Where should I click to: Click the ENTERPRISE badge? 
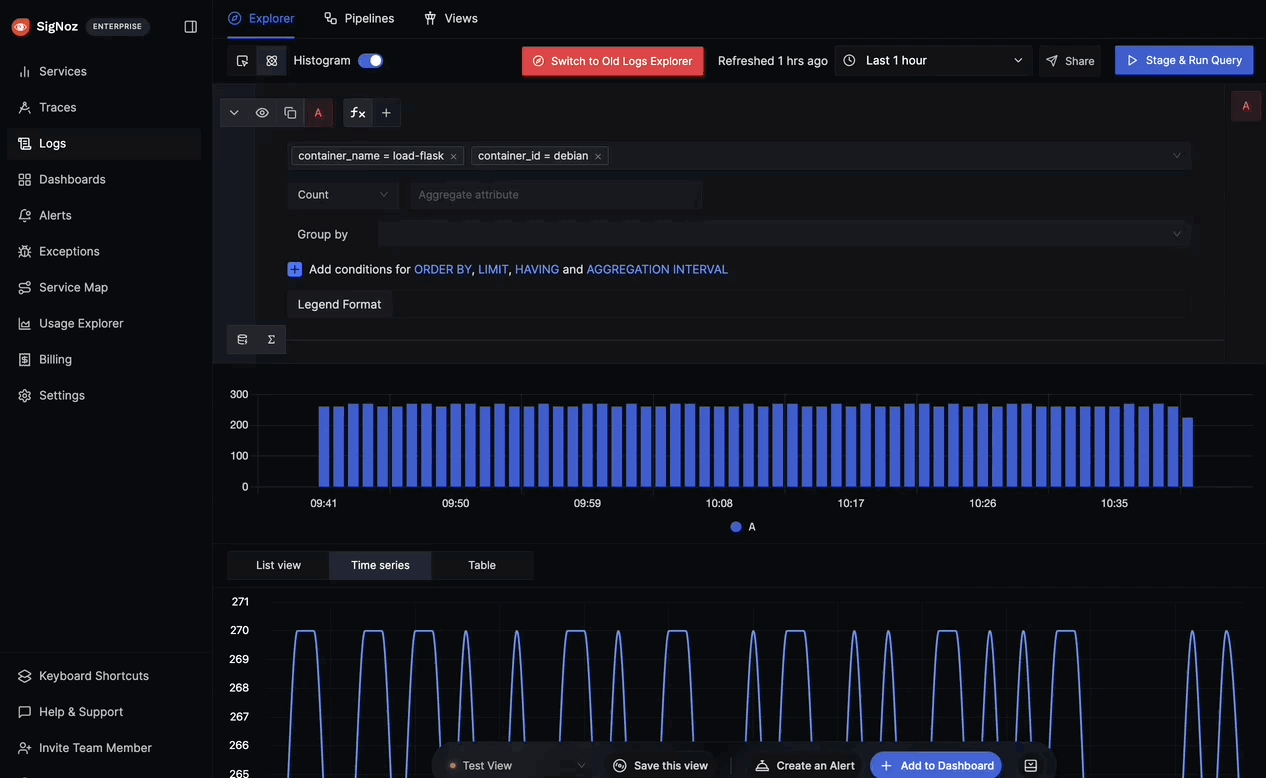tap(118, 27)
